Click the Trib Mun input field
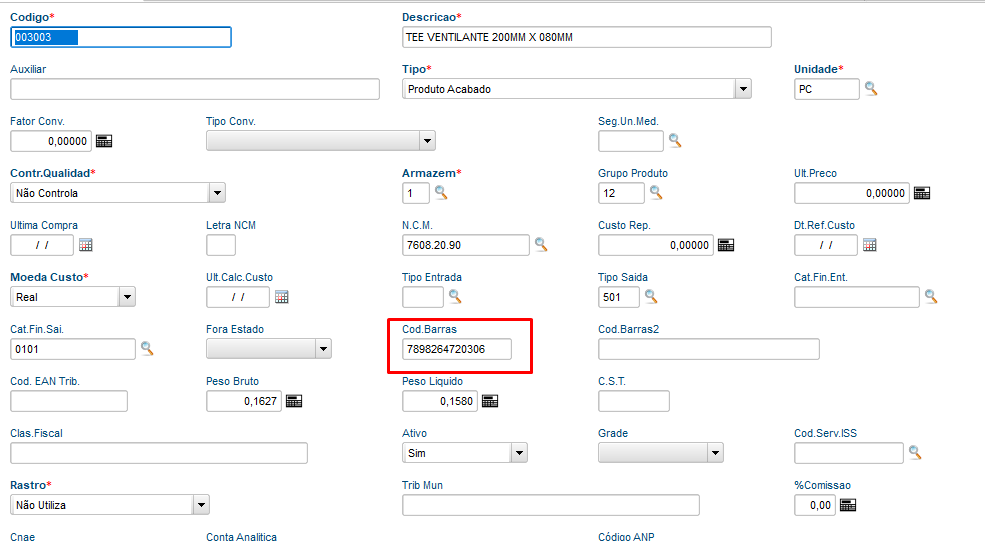Viewport: 985px width, 541px height. pyautogui.click(x=551, y=505)
